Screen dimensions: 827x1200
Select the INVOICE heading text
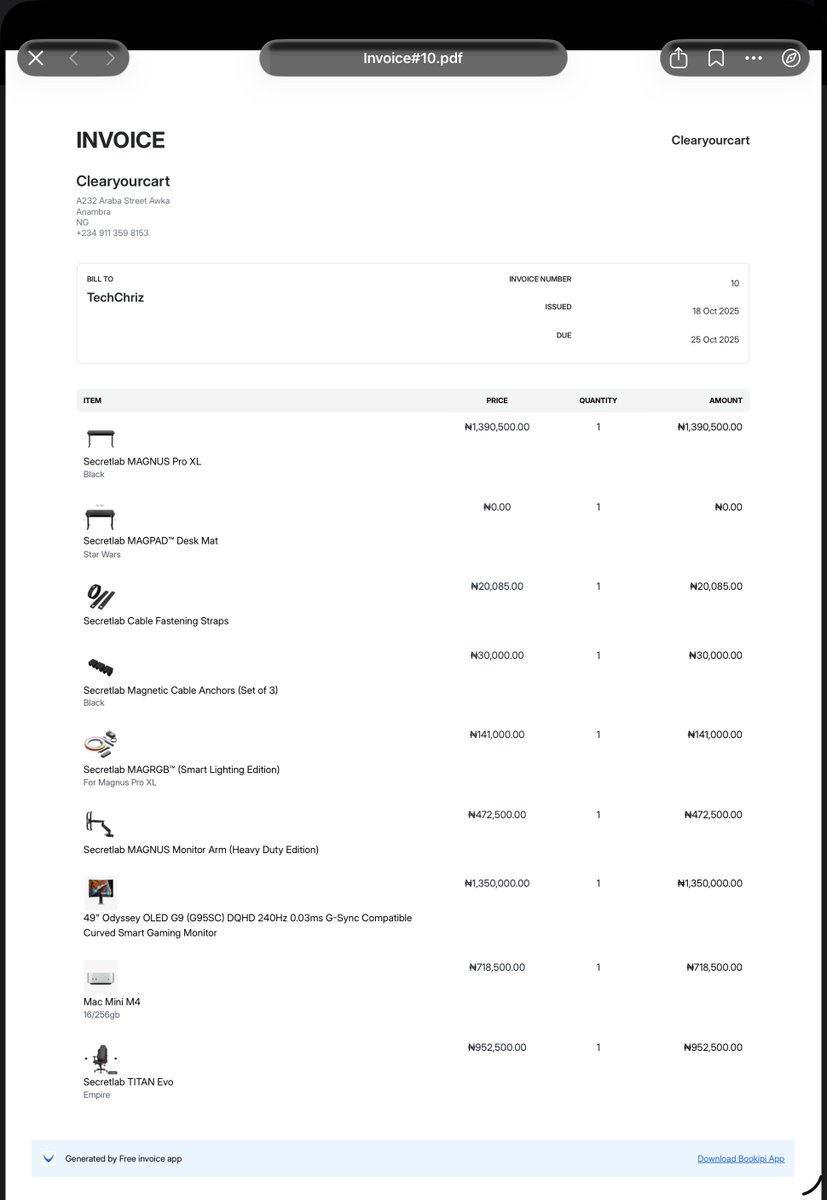coord(120,141)
